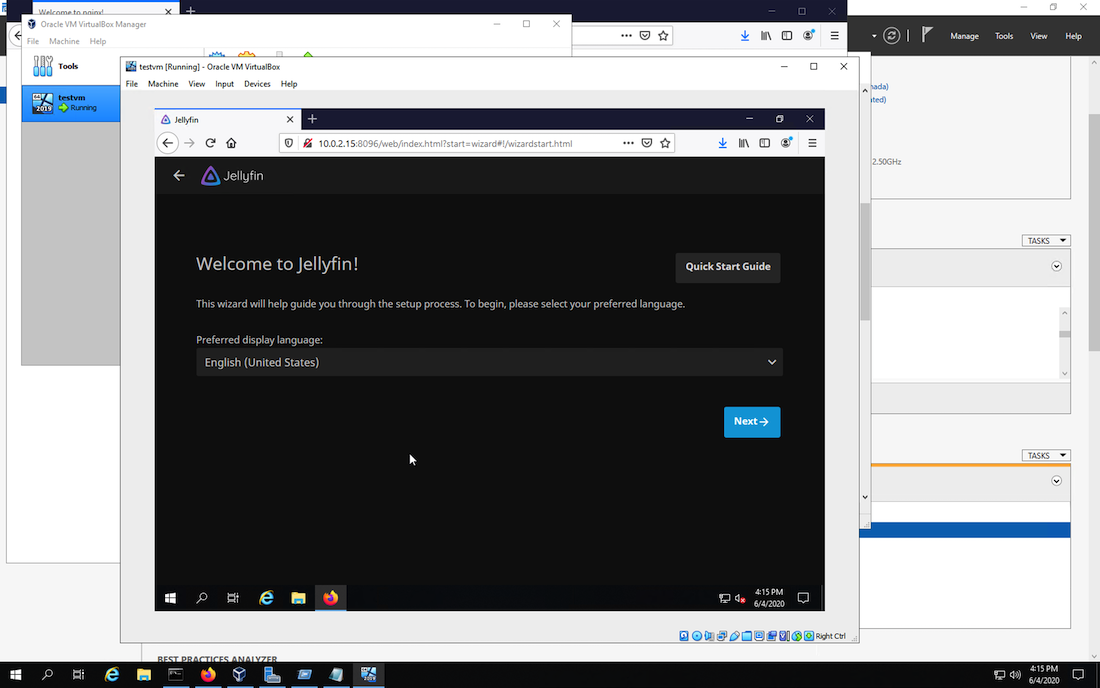Expand the TASKS dropdown in Server Manager

click(x=1046, y=240)
